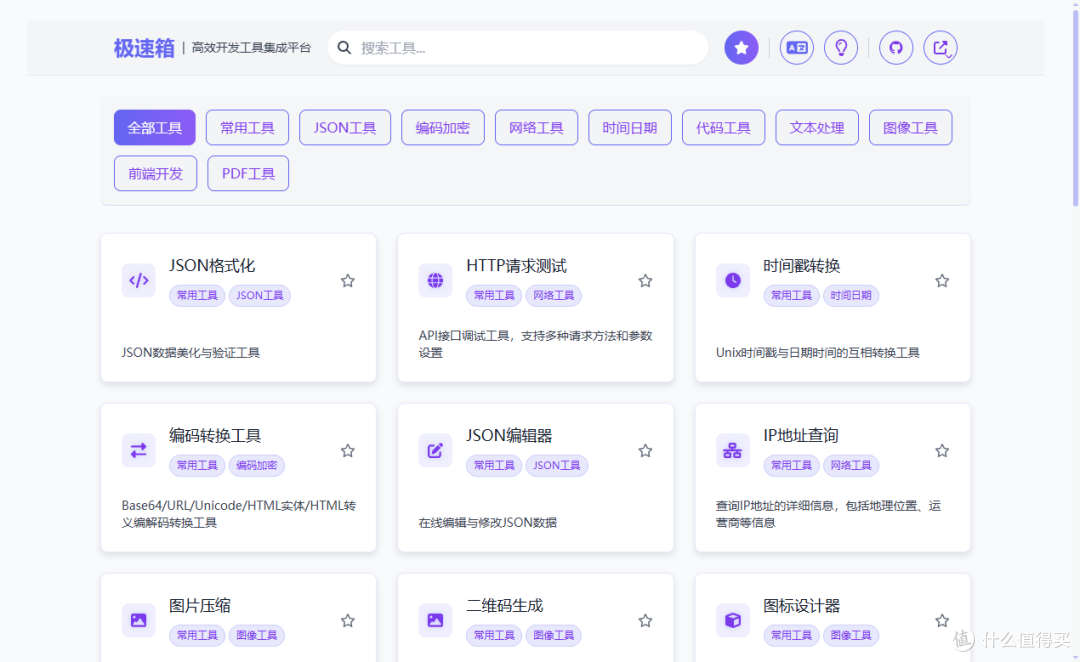The height and width of the screenshot is (662, 1080).
Task: Click the lightbulb suggestion icon
Action: click(841, 48)
